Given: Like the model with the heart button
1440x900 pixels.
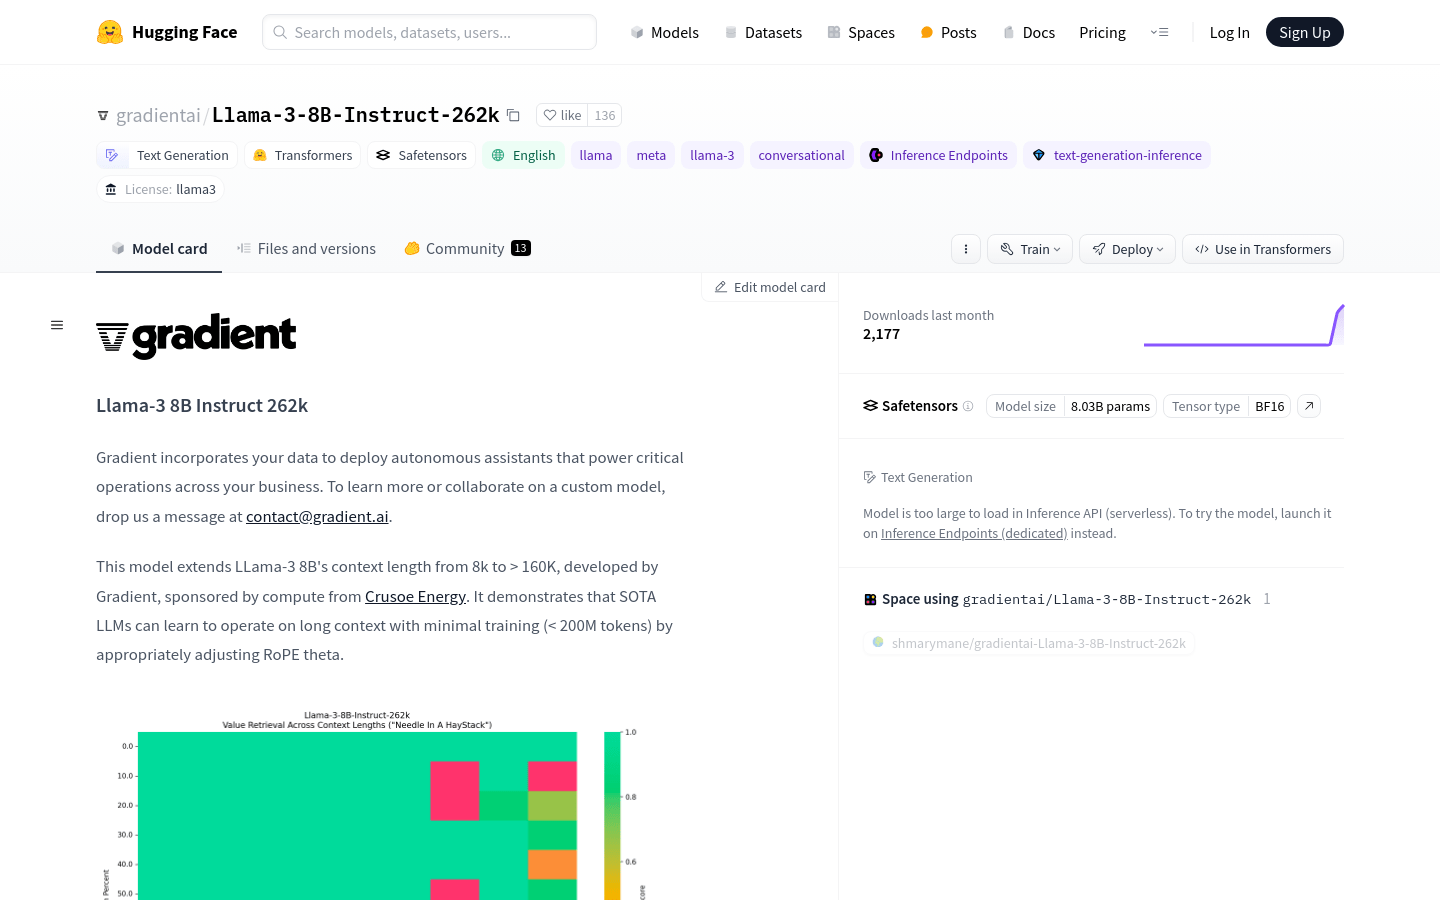Looking at the screenshot, I should tap(562, 115).
